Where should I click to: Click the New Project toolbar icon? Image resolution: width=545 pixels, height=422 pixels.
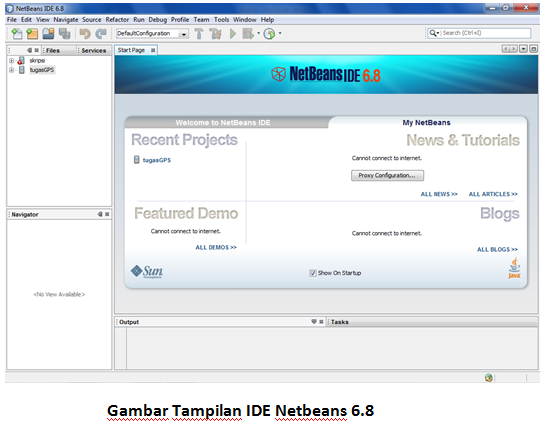[x=32, y=34]
